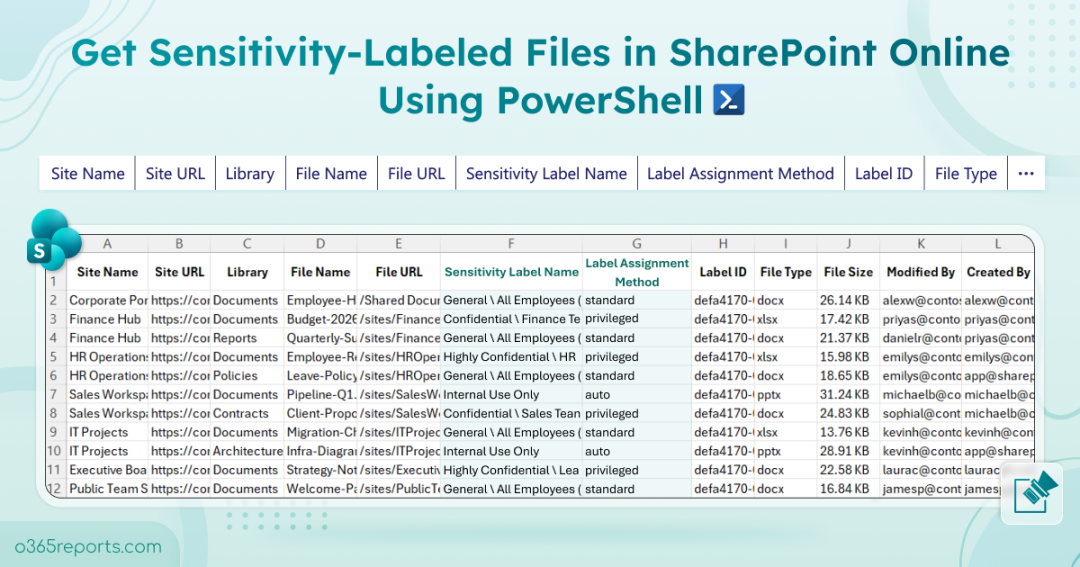Click Library in the column strip
This screenshot has height=567, width=1080.
pos(249,173)
